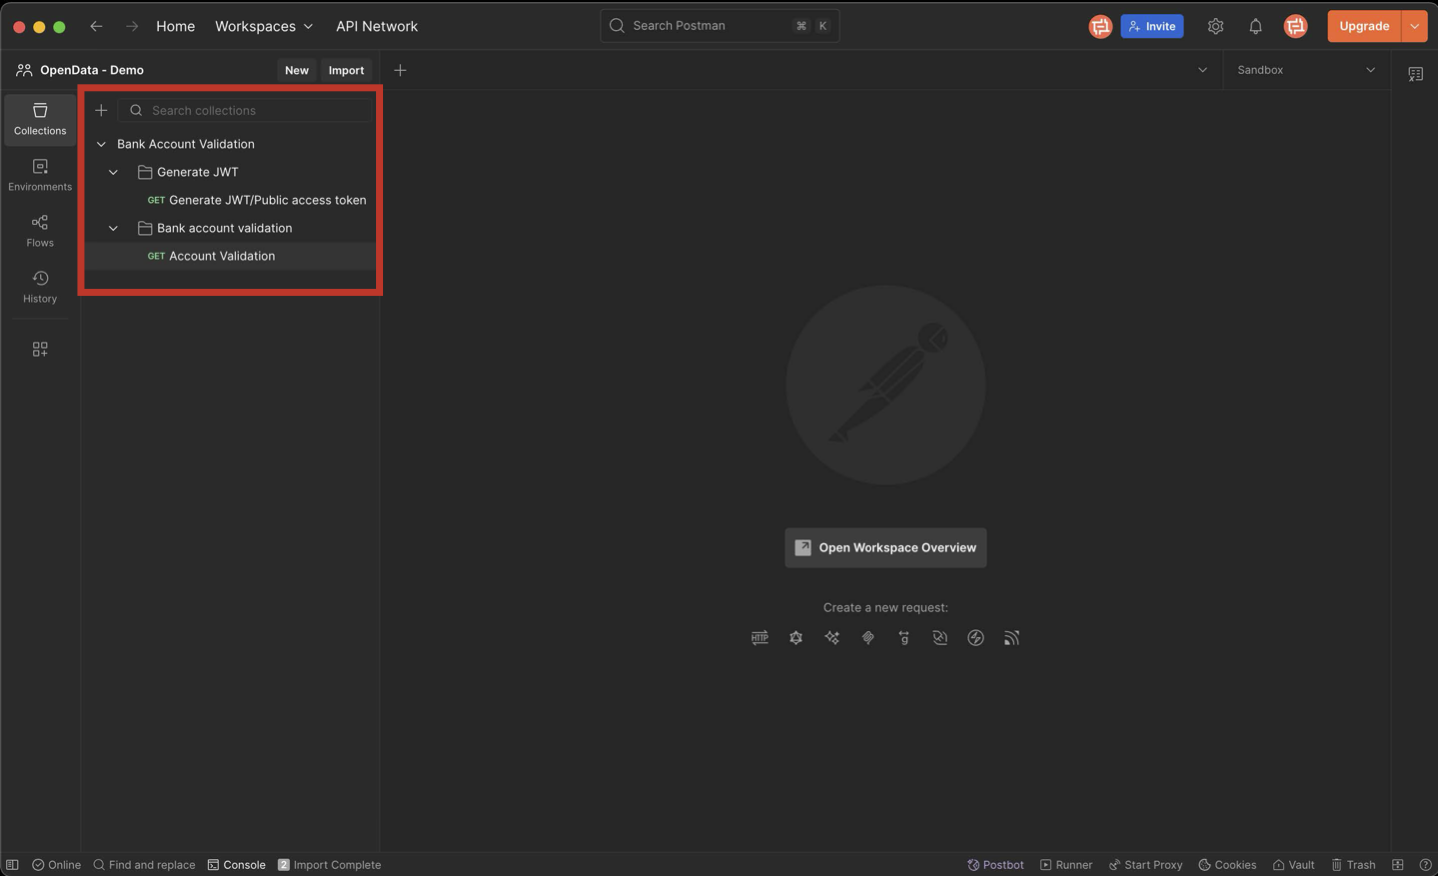Open the notifications bell
Screen dimensions: 1438x876
tap(1255, 26)
